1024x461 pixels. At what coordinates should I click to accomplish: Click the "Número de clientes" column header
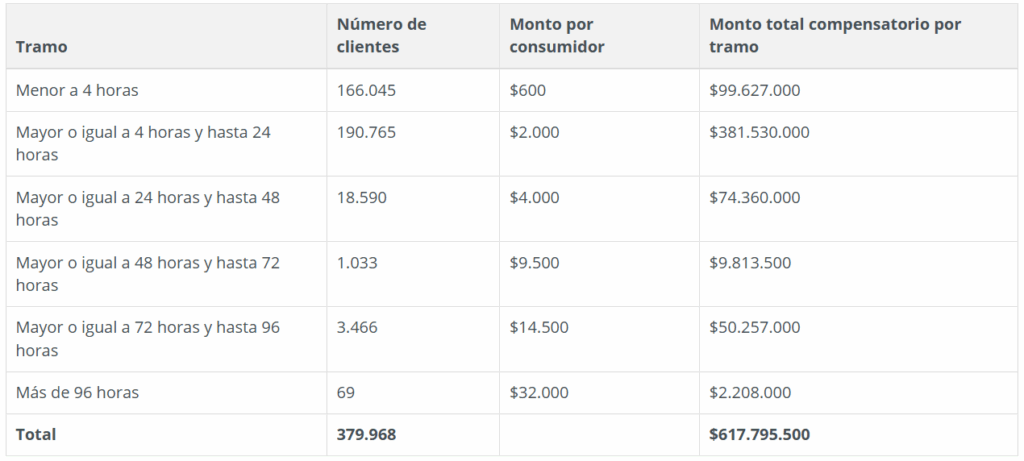(x=381, y=35)
